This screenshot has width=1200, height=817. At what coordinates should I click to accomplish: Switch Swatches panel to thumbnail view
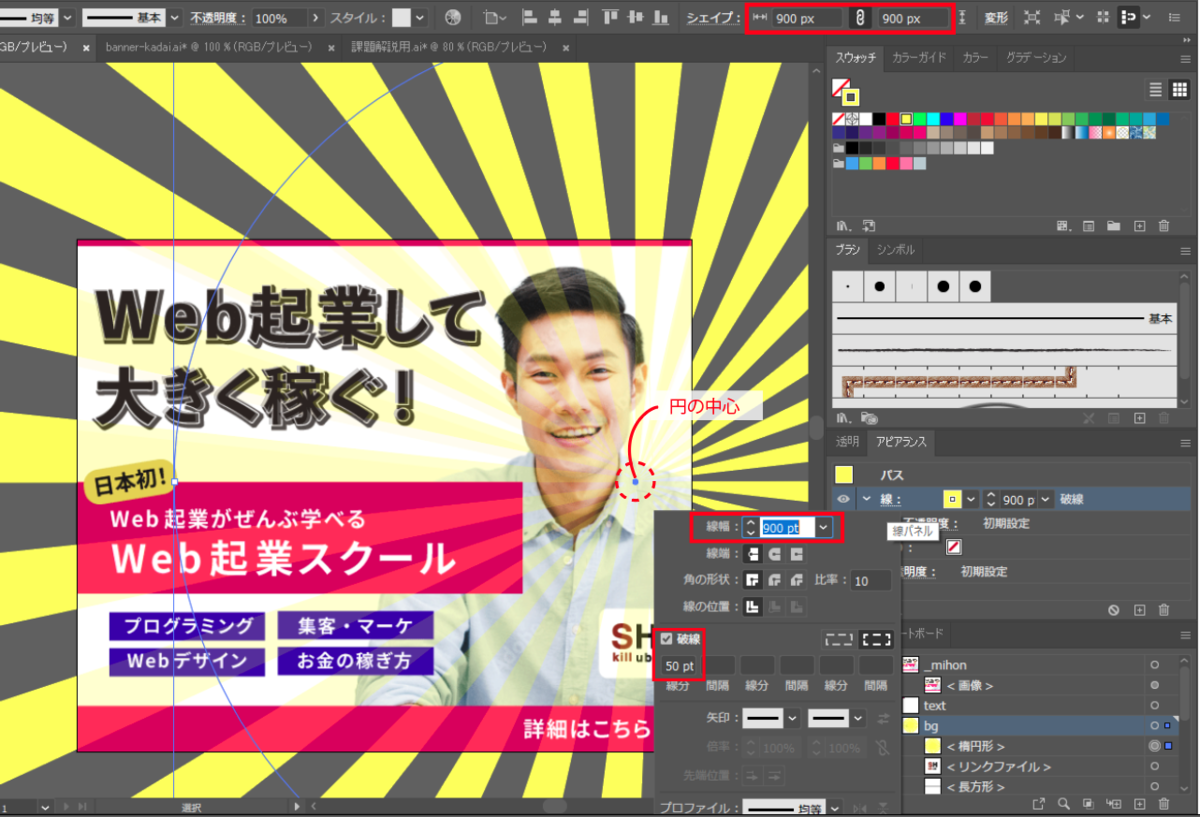[1179, 90]
